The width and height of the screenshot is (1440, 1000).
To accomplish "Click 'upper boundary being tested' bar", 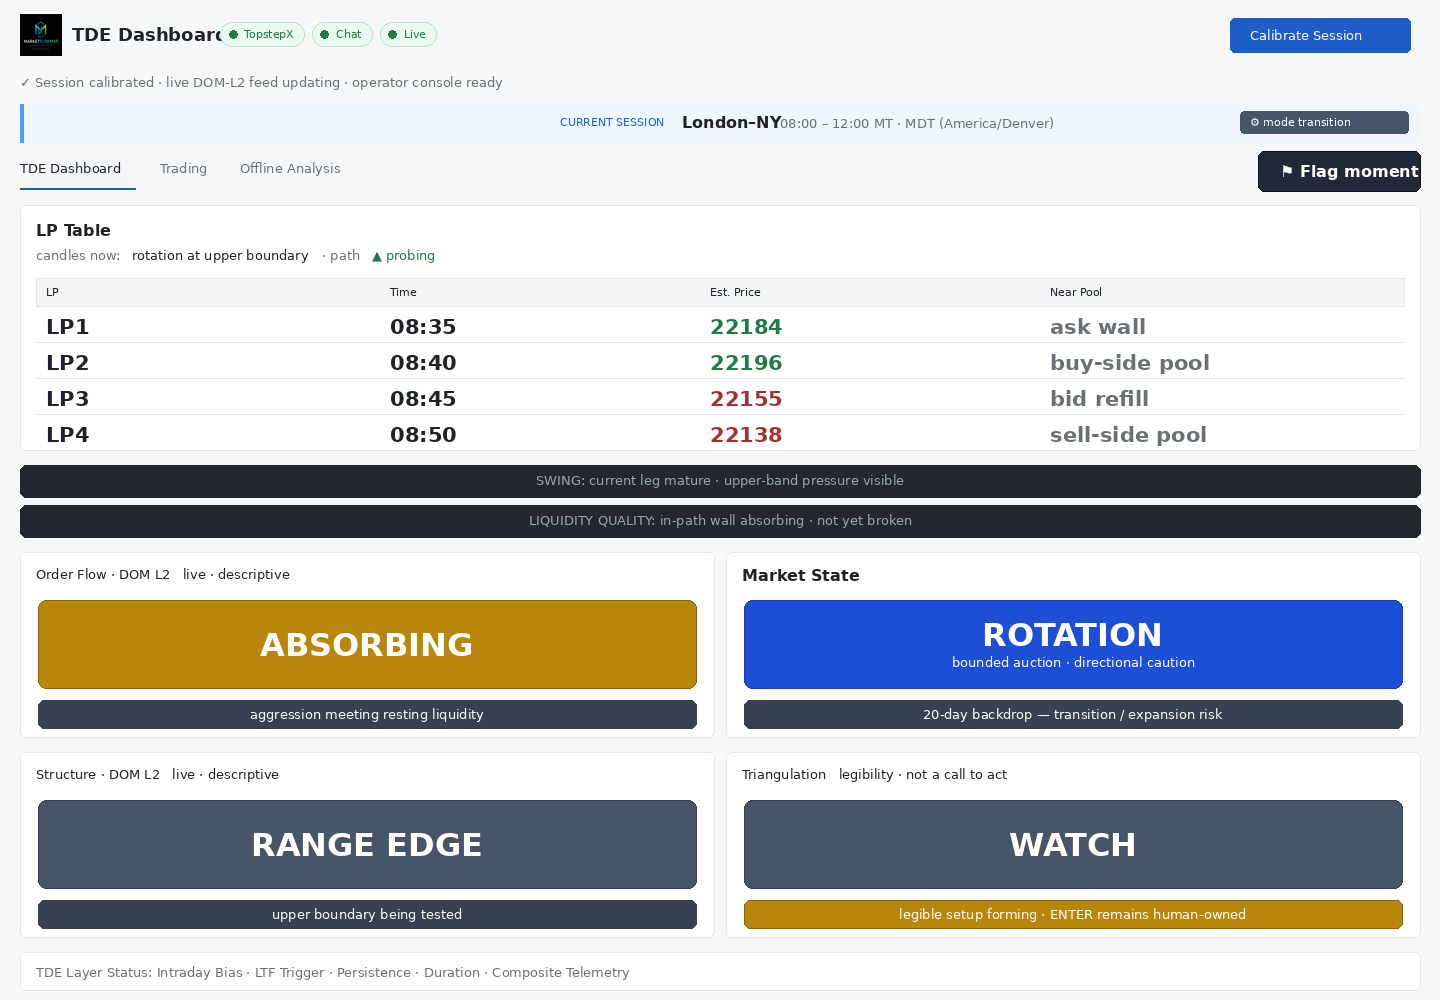I will click(x=367, y=914).
